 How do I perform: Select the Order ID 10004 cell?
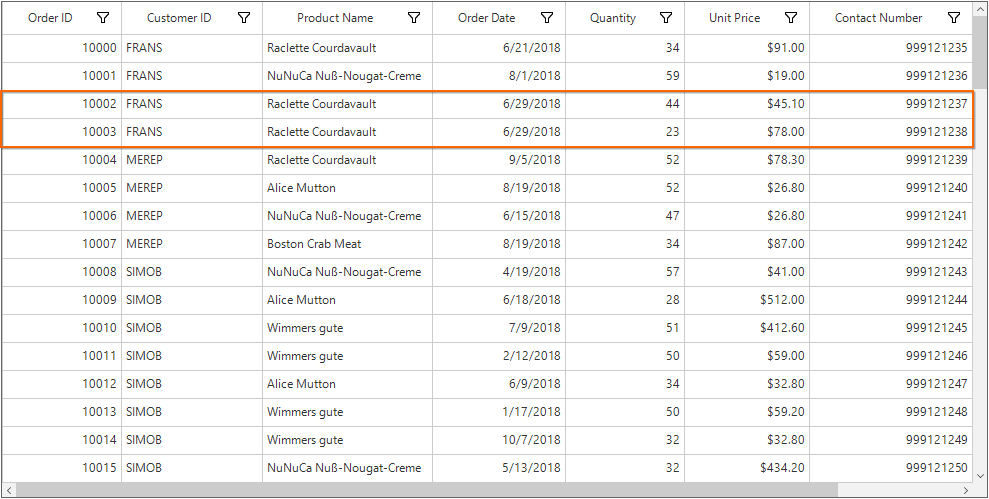(x=61, y=160)
